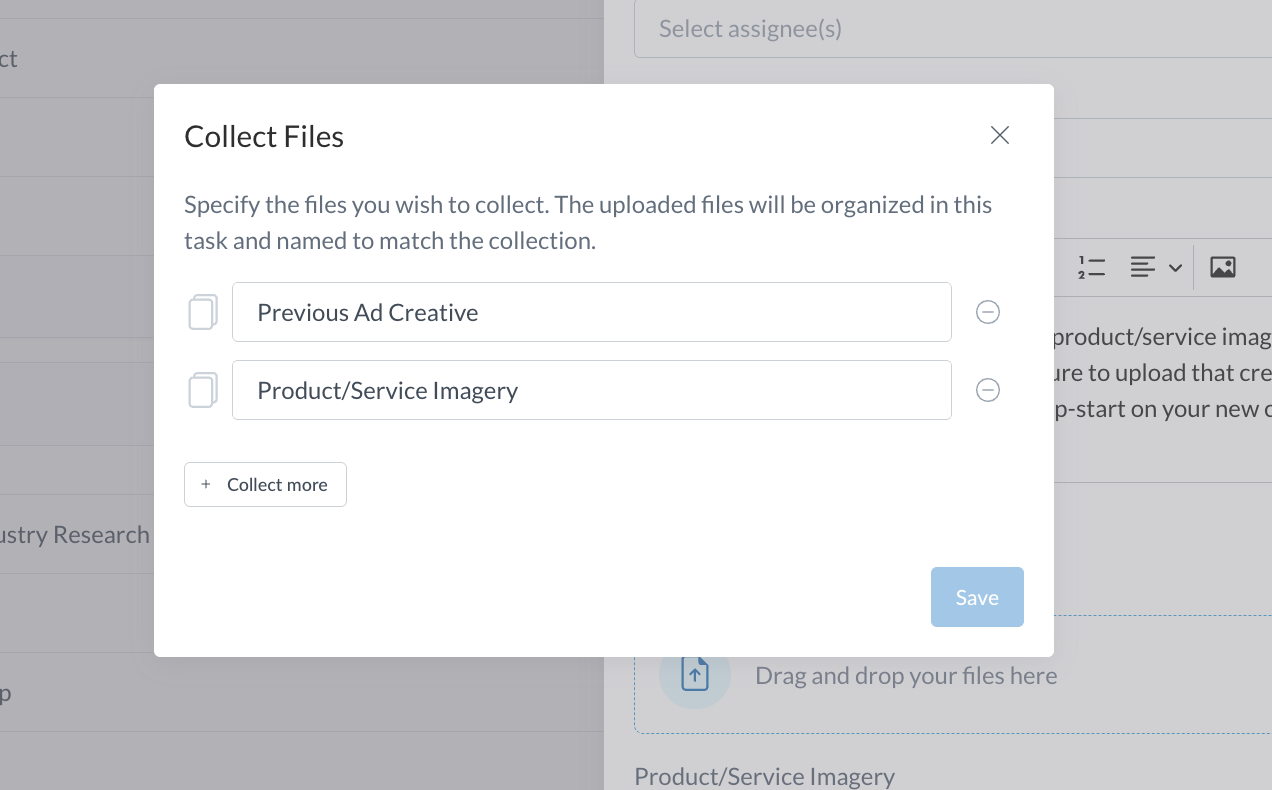Close the Collect Files dialog
Viewport: 1272px width, 790px height.
(x=999, y=136)
